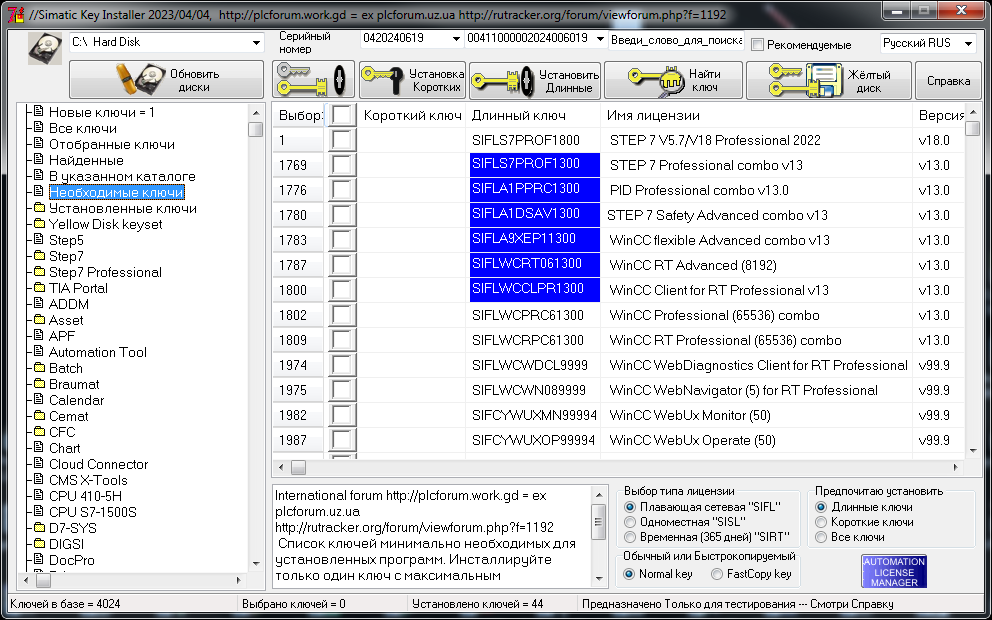This screenshot has height=620, width=992.
Task: Click the tree panel vertical scrollbar thumb
Action: tap(256, 129)
